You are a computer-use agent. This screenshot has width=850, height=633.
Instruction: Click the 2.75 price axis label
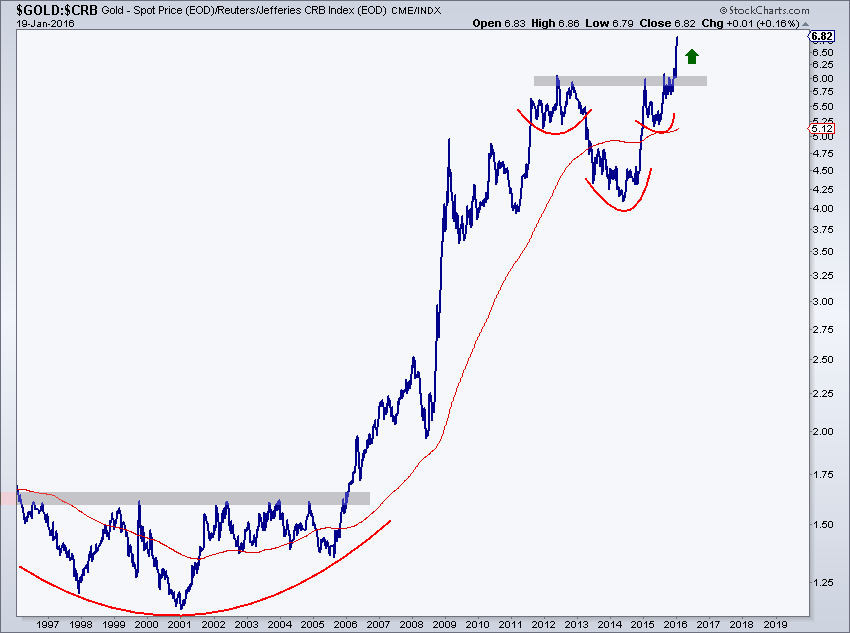click(x=823, y=330)
